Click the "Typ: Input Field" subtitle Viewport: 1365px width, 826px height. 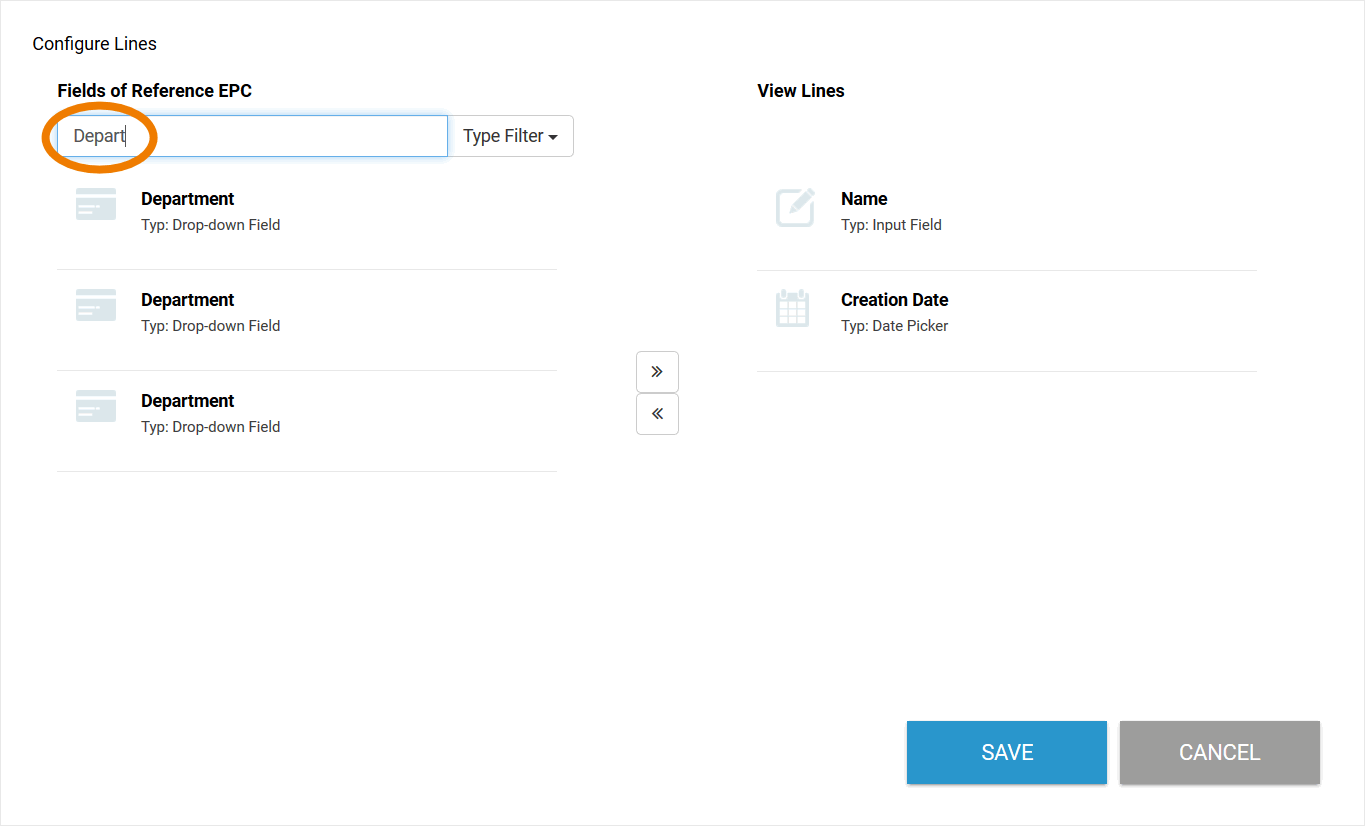tap(891, 225)
